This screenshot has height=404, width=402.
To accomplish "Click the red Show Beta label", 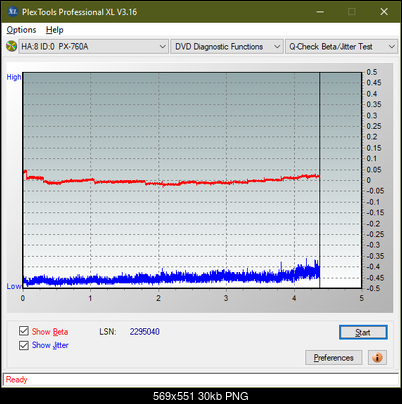I will [50, 332].
